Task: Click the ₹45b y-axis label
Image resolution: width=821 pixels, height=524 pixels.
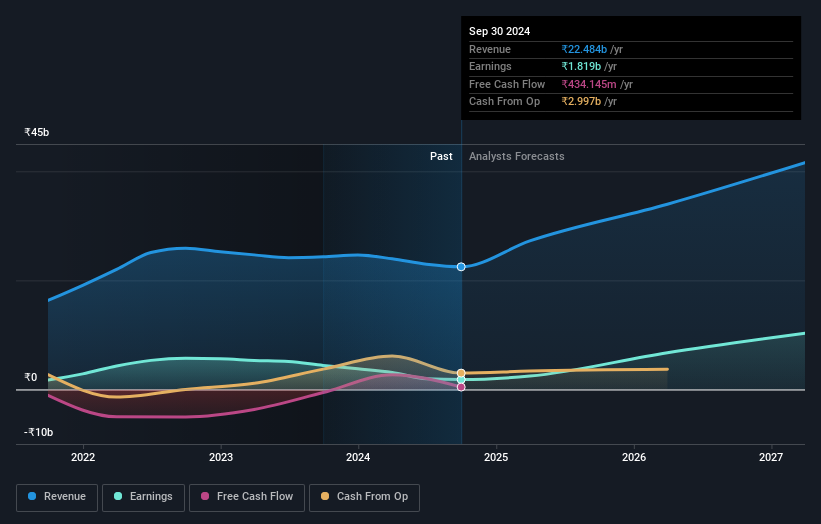Action: coord(37,132)
